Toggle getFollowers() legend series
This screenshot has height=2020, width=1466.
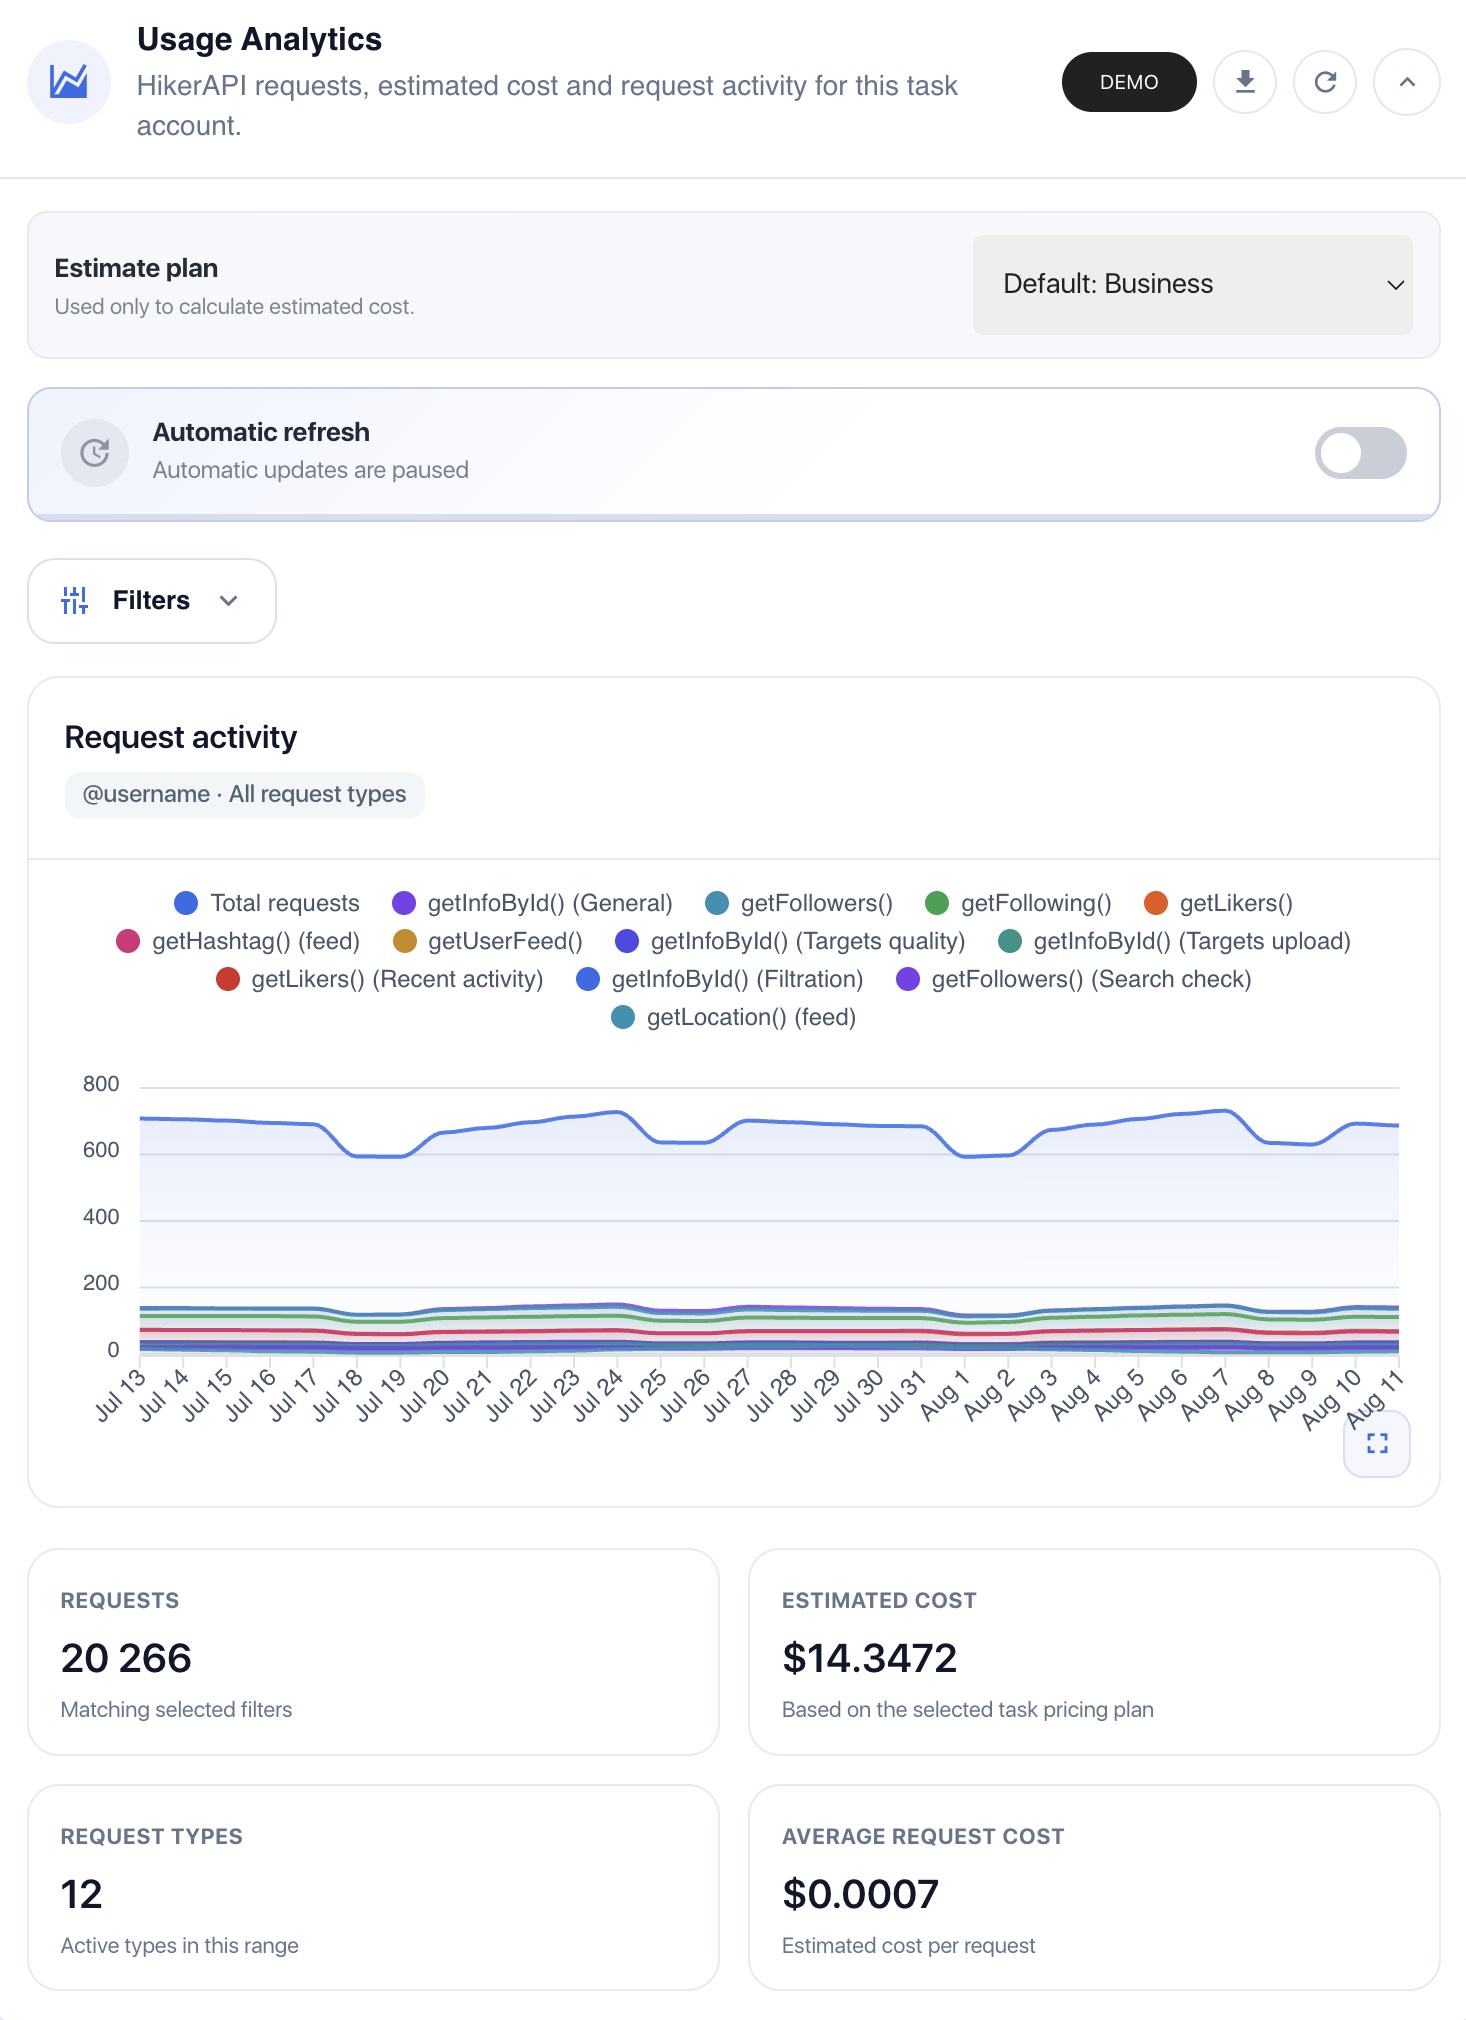click(799, 903)
